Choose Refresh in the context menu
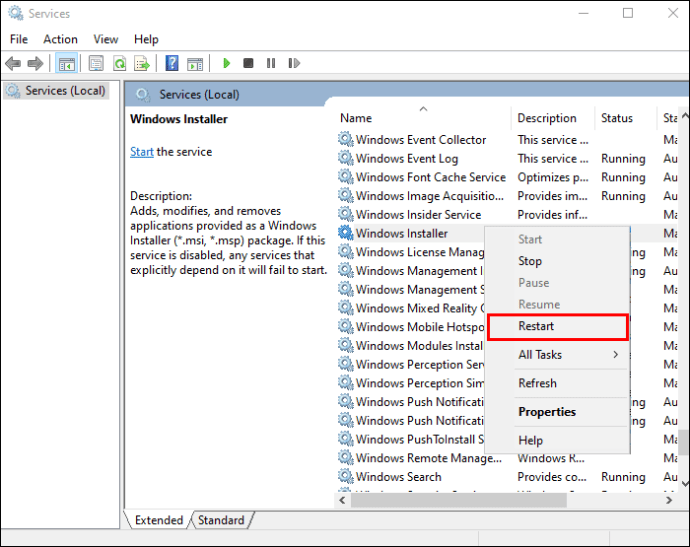Image resolution: width=690 pixels, height=547 pixels. click(x=558, y=383)
